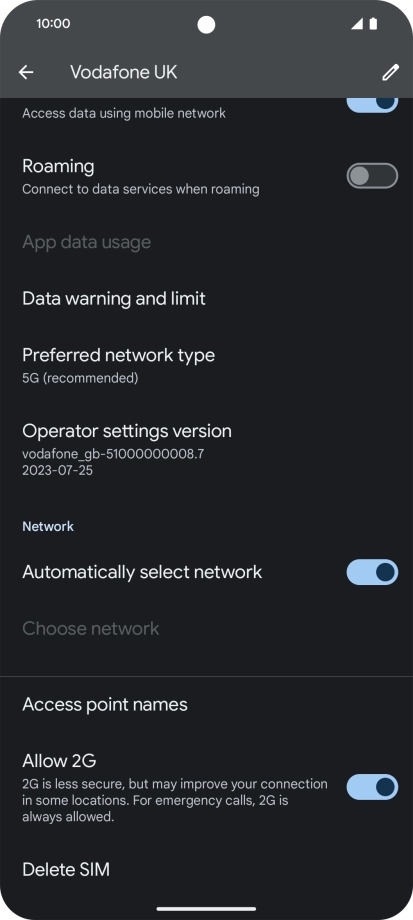
Task: Toggle the mobile data switch at top
Action: click(372, 104)
